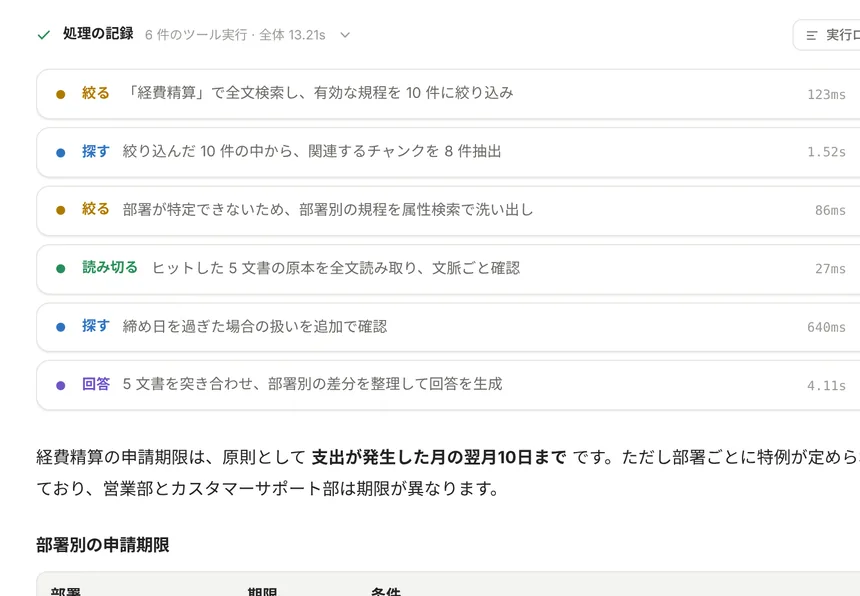The height and width of the screenshot is (596, 860).
Task: Click the green checkmark beside 処理の記録
Action: tap(43, 35)
